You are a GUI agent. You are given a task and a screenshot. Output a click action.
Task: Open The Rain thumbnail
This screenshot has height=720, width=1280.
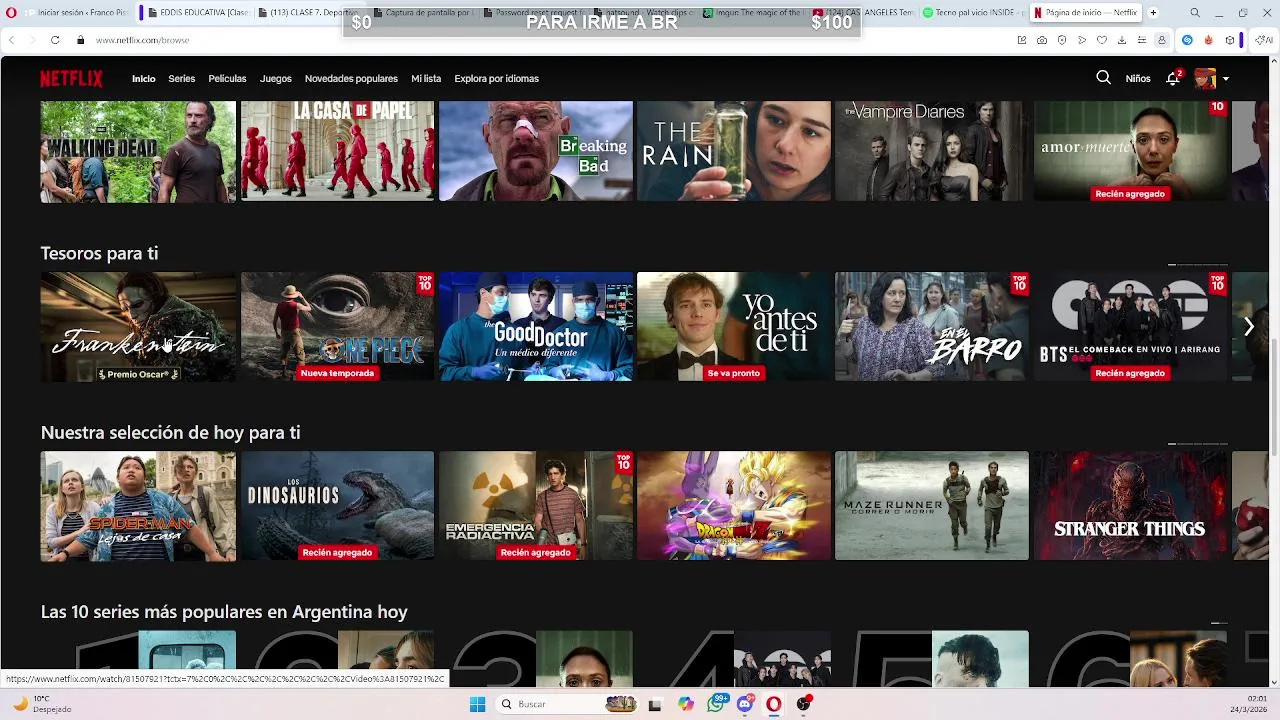[734, 151]
